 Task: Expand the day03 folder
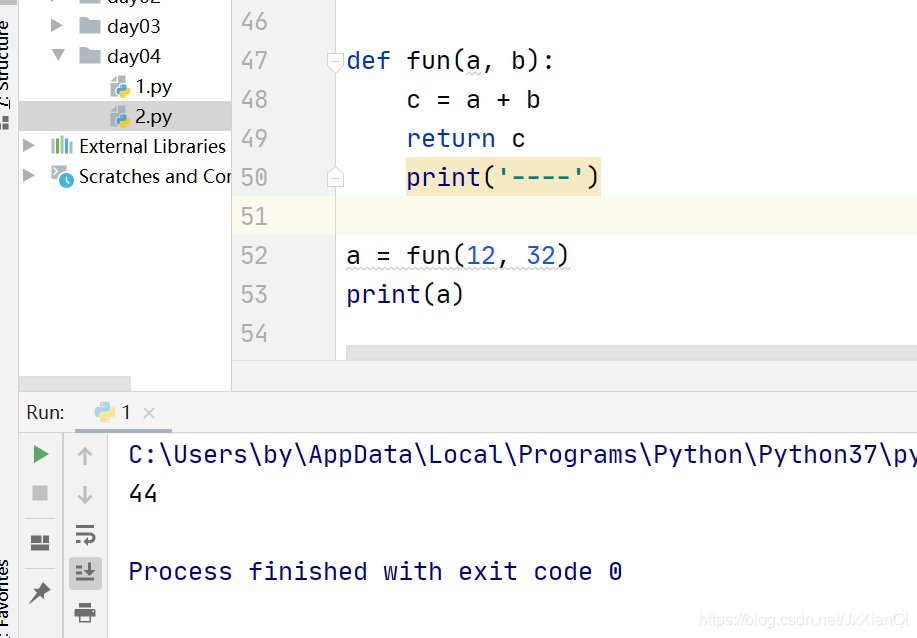pyautogui.click(x=57, y=25)
